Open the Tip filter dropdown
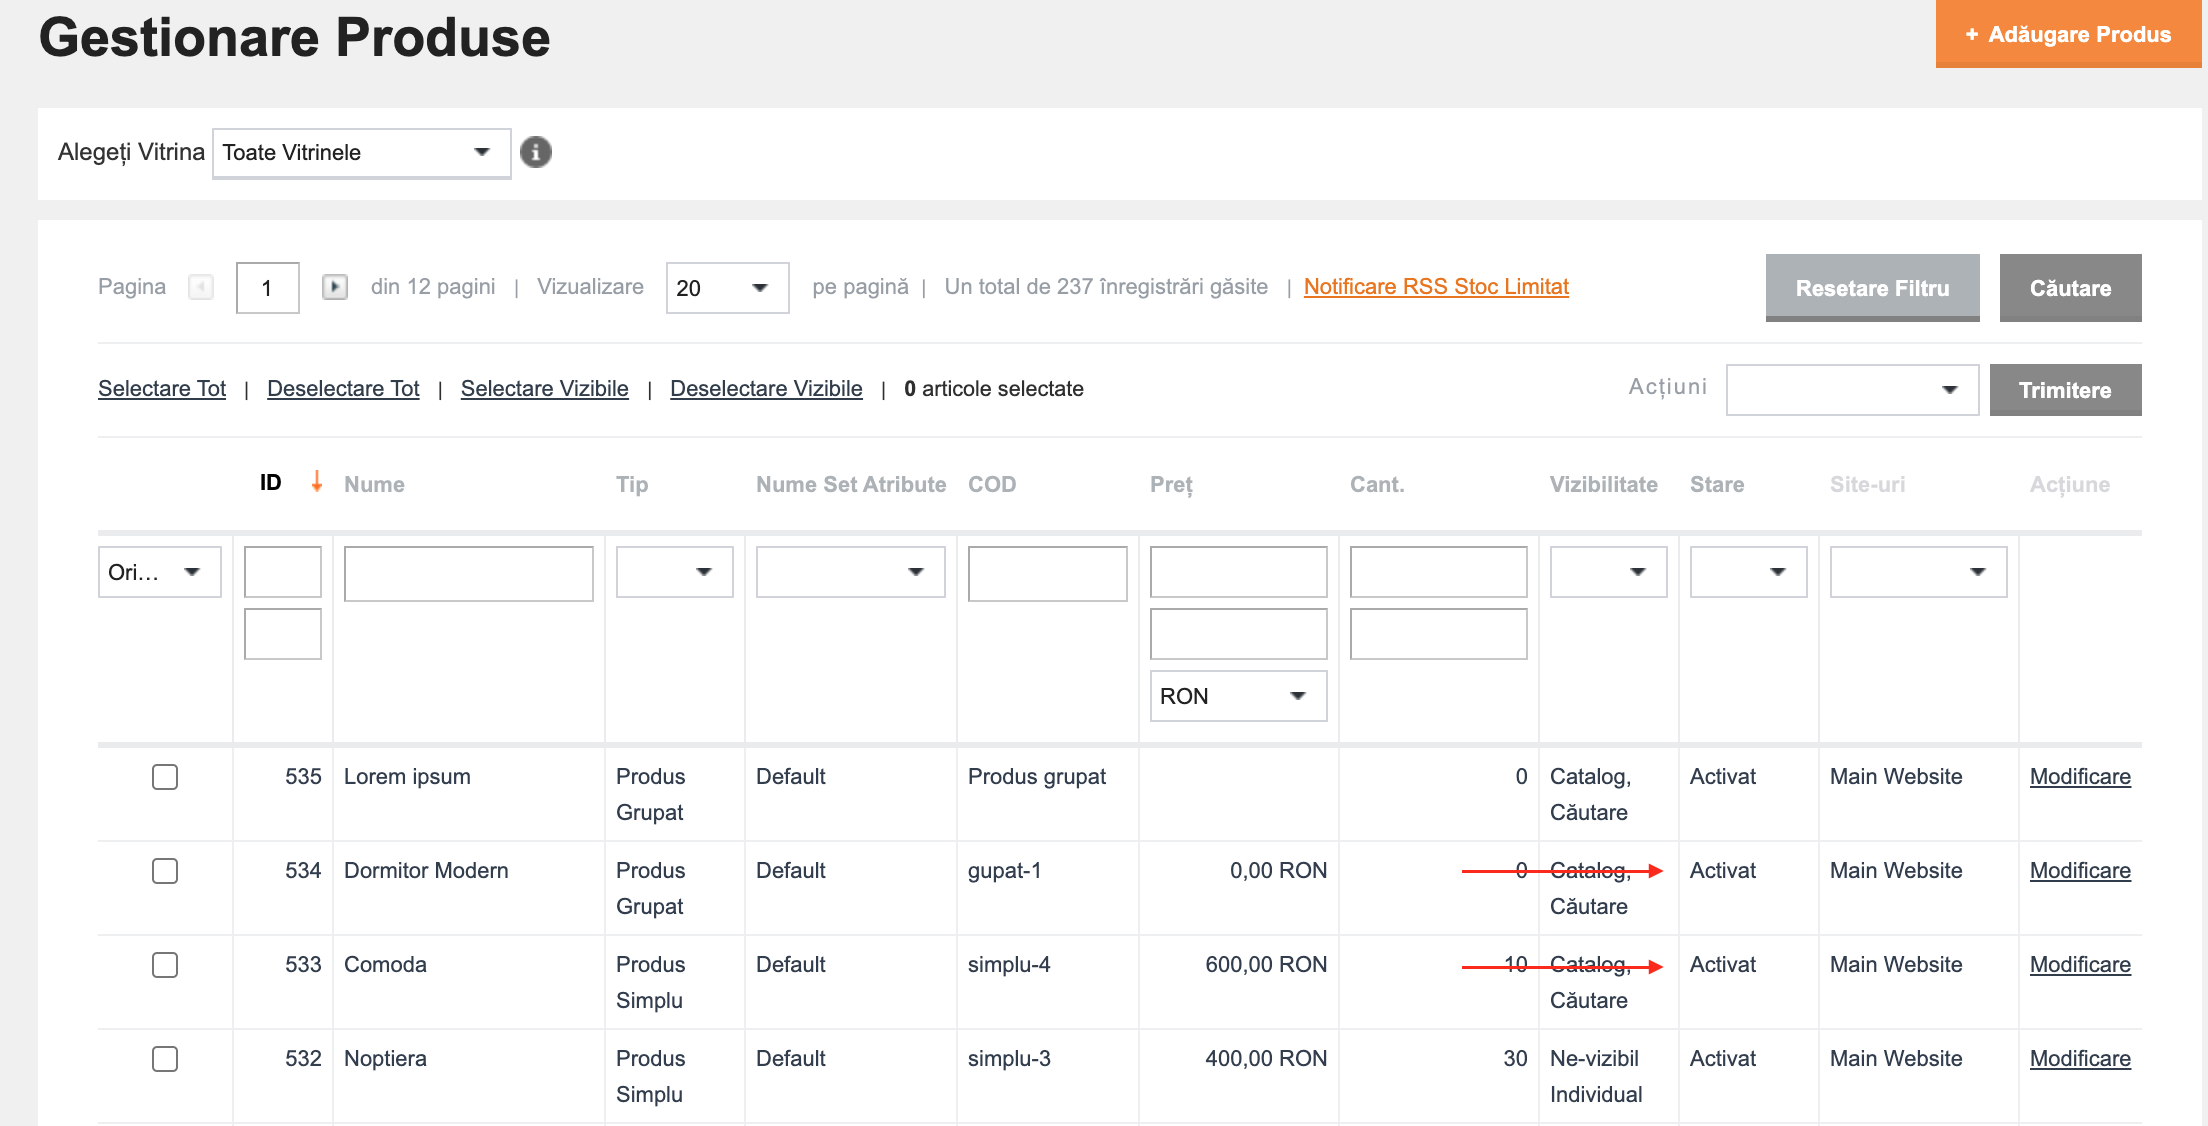 click(x=674, y=572)
